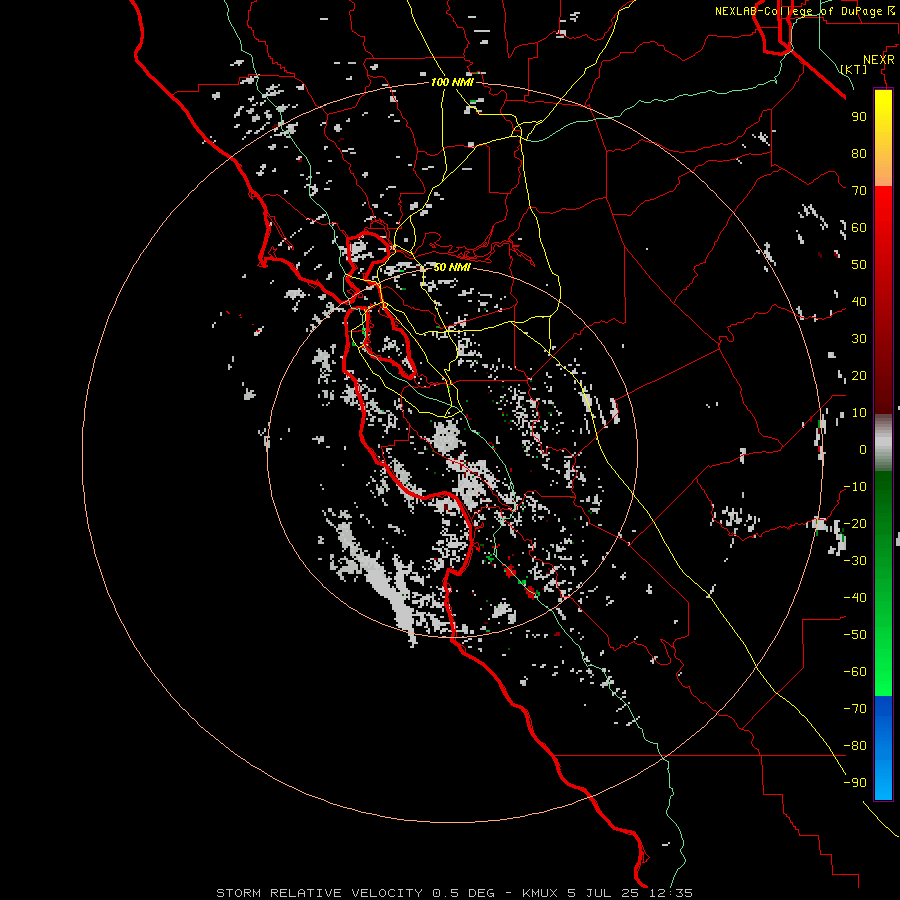Click the 10 value on the velocity scale
The width and height of the screenshot is (900, 900).
(859, 413)
